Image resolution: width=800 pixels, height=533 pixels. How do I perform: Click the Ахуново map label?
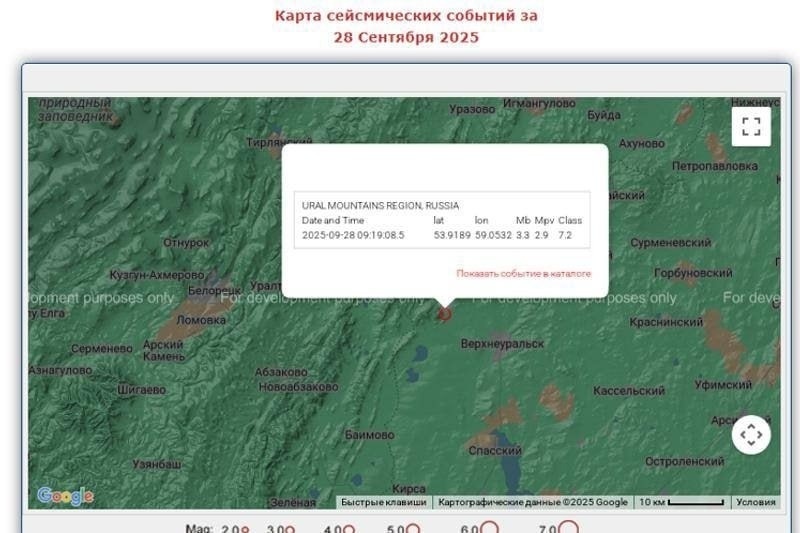tap(641, 144)
